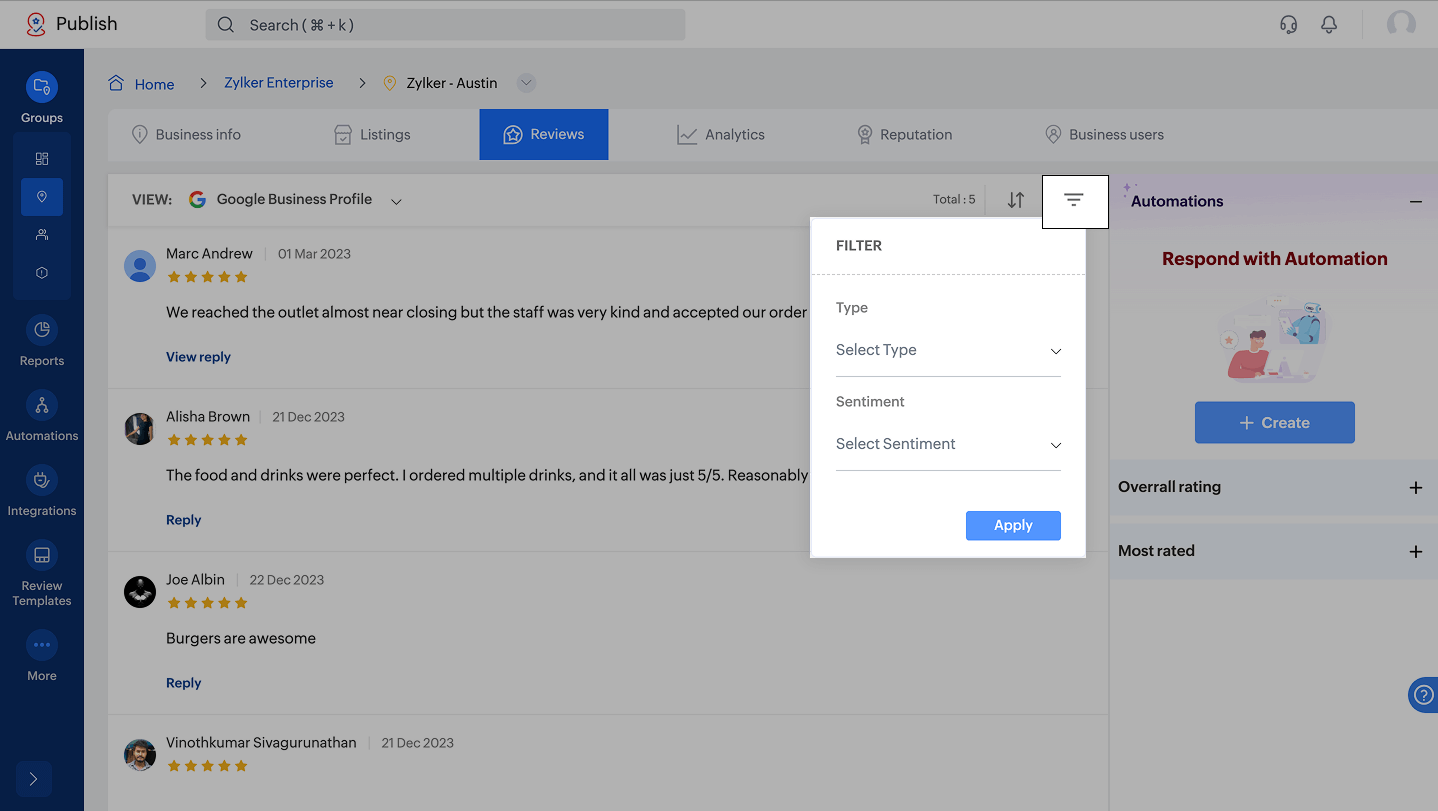This screenshot has width=1438, height=811.
Task: Open Zylker Enterprise breadcrumb
Action: point(279,83)
